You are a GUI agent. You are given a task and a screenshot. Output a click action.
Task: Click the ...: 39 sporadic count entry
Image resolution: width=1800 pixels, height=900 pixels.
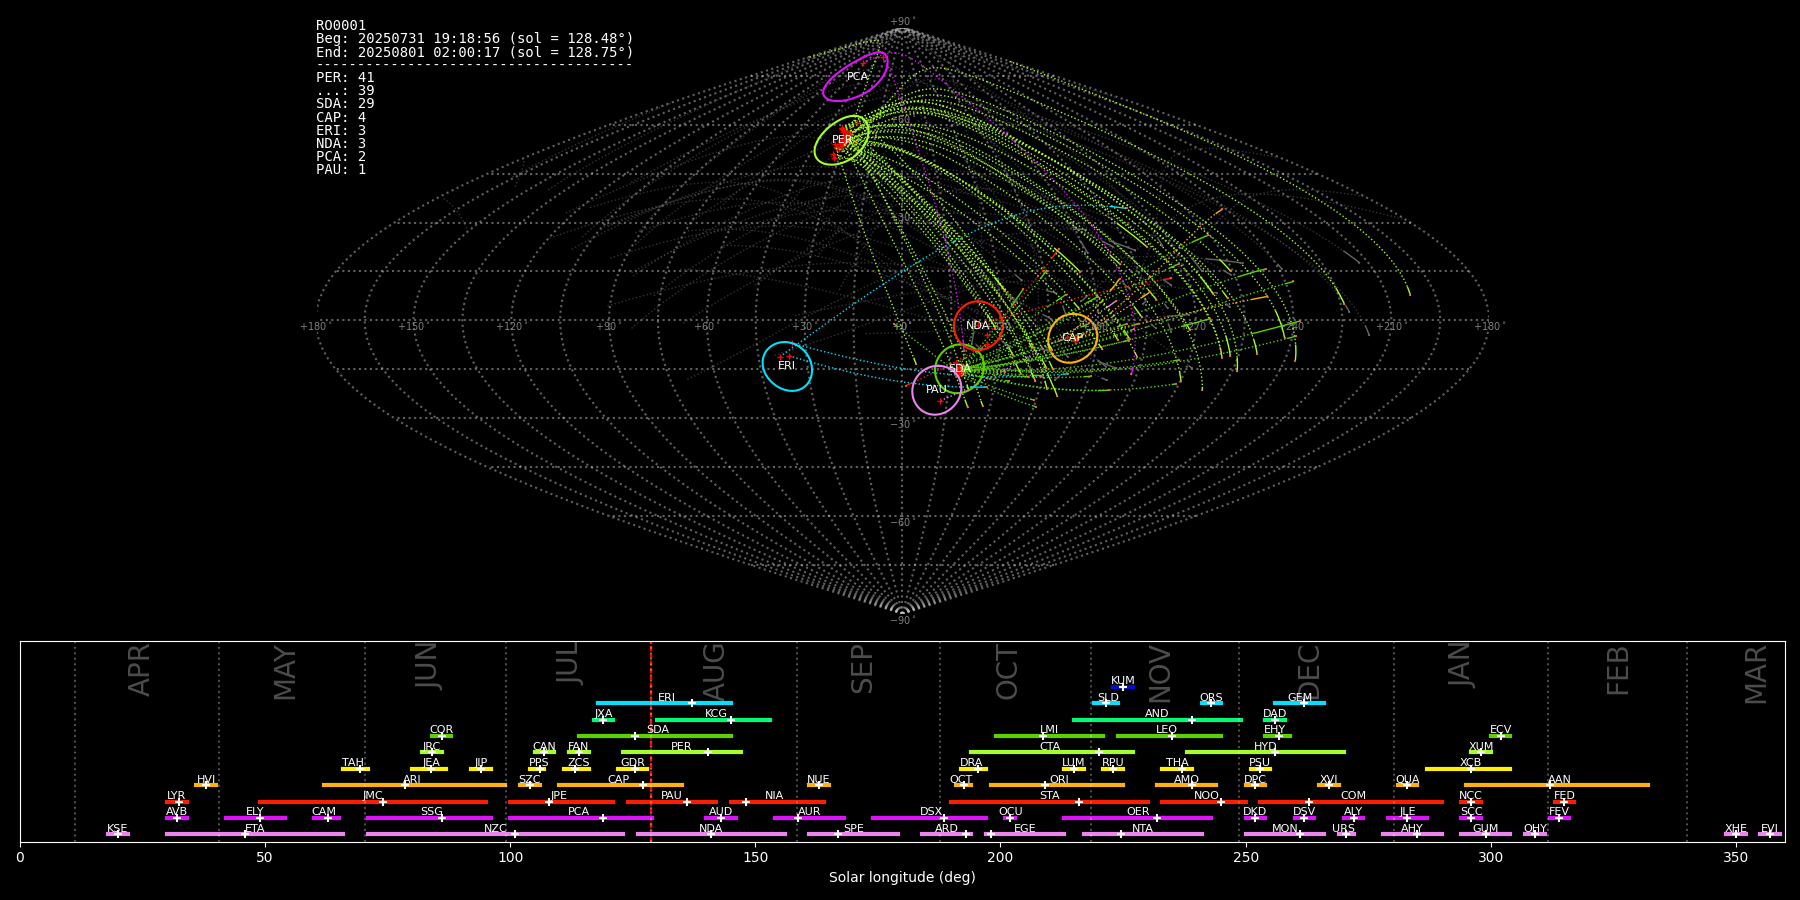coord(345,91)
